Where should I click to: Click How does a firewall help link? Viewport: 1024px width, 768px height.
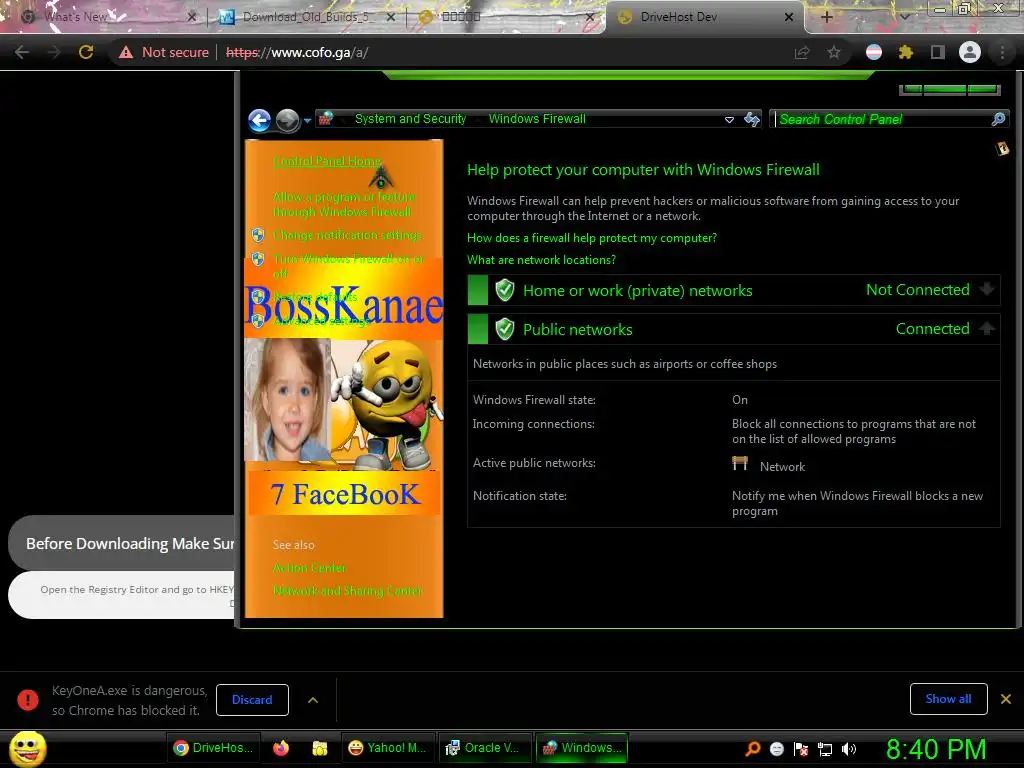click(x=592, y=238)
